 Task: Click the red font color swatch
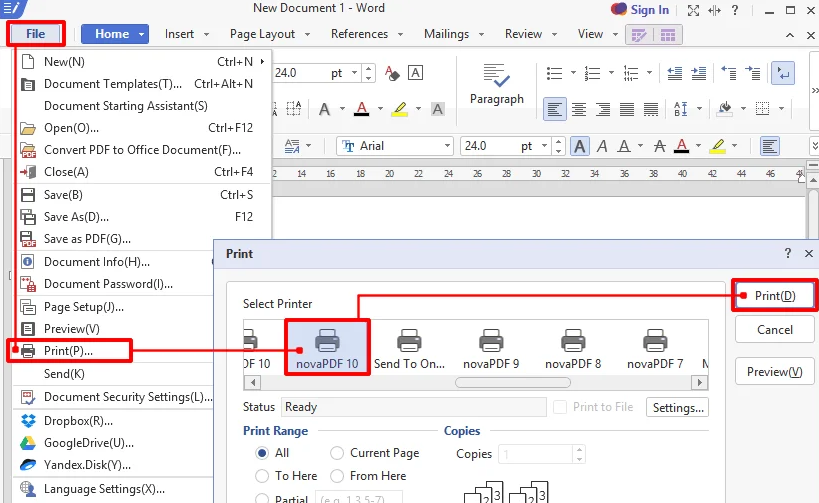361,108
